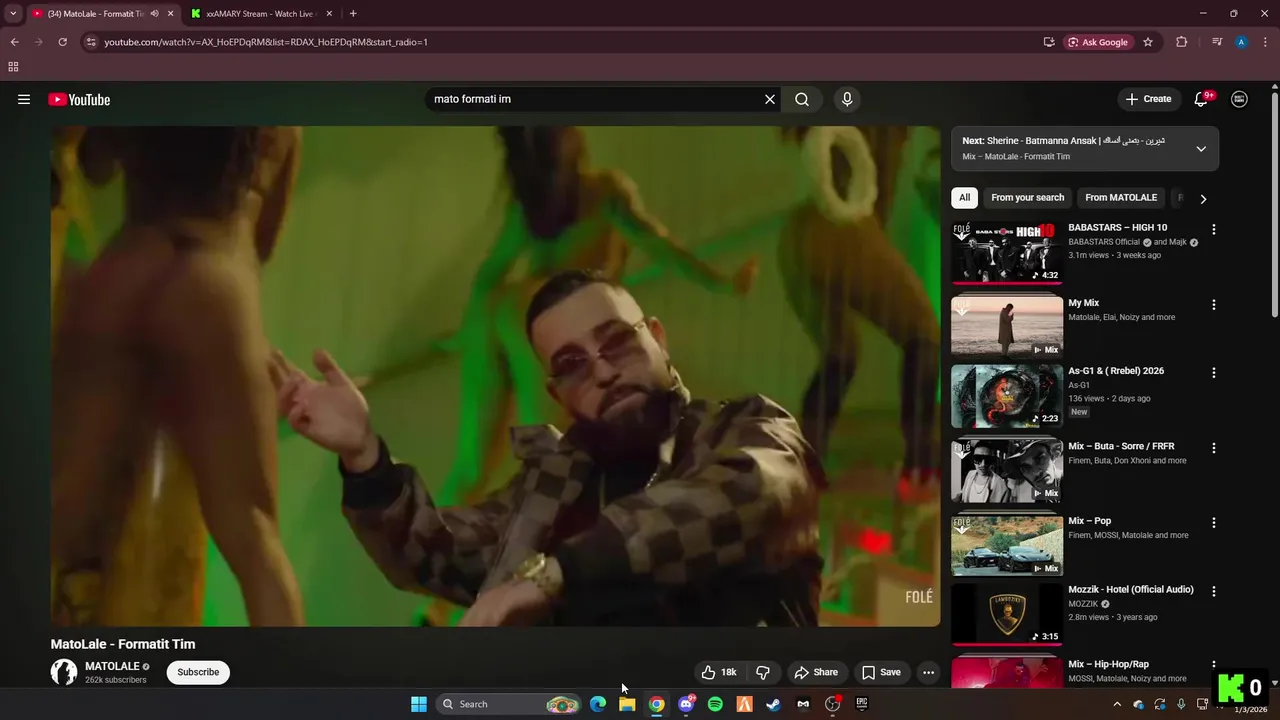Dislike the video with thumbs down

762,672
